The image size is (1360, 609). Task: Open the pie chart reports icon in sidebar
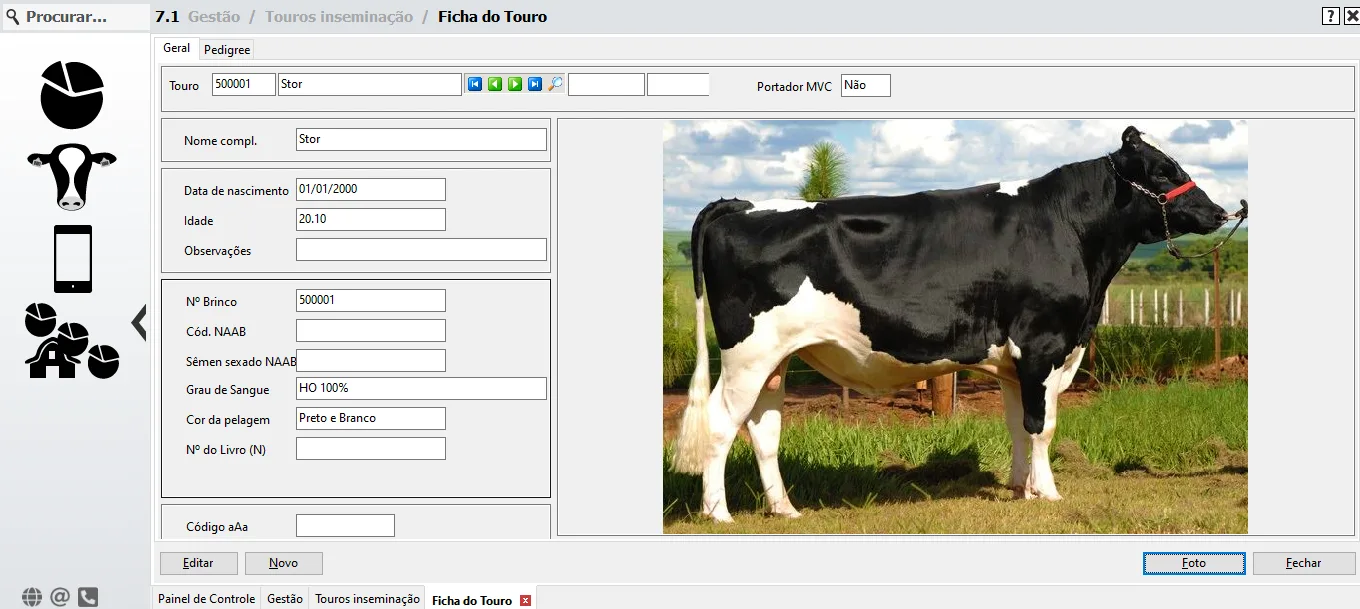(x=72, y=95)
